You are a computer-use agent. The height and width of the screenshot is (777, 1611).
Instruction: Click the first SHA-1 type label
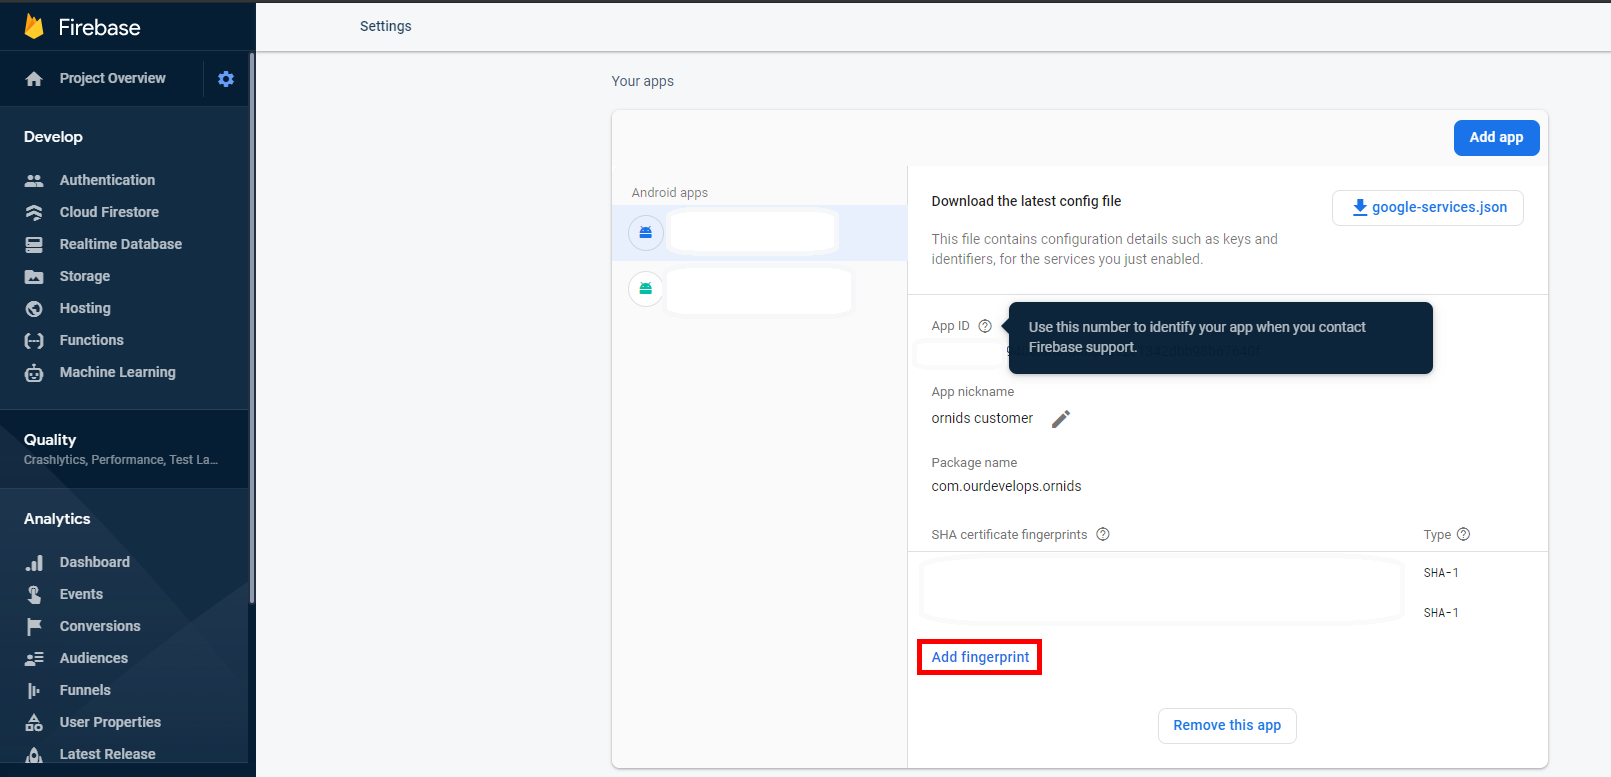[x=1441, y=573]
